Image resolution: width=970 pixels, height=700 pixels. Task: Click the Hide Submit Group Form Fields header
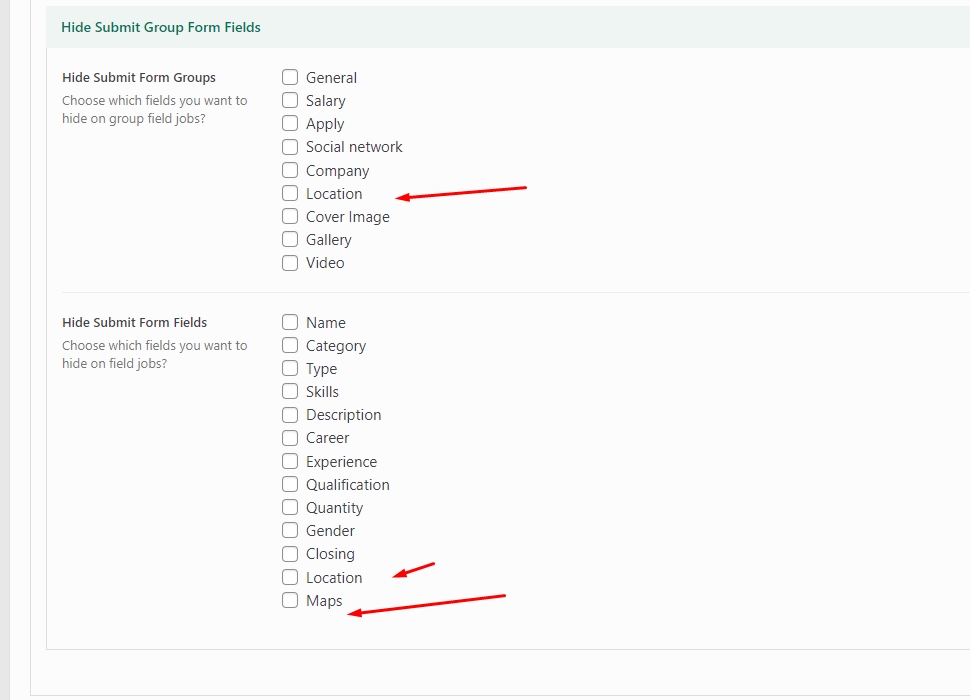point(161,27)
